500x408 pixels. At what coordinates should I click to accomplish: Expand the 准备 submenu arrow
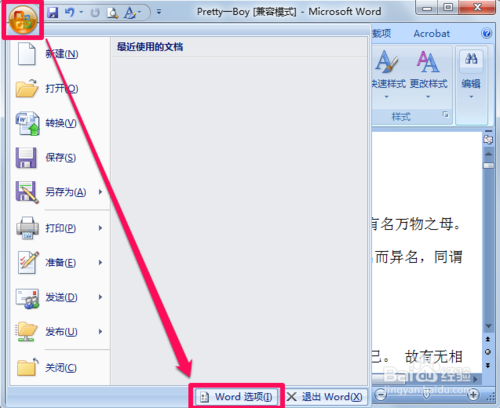coord(100,263)
